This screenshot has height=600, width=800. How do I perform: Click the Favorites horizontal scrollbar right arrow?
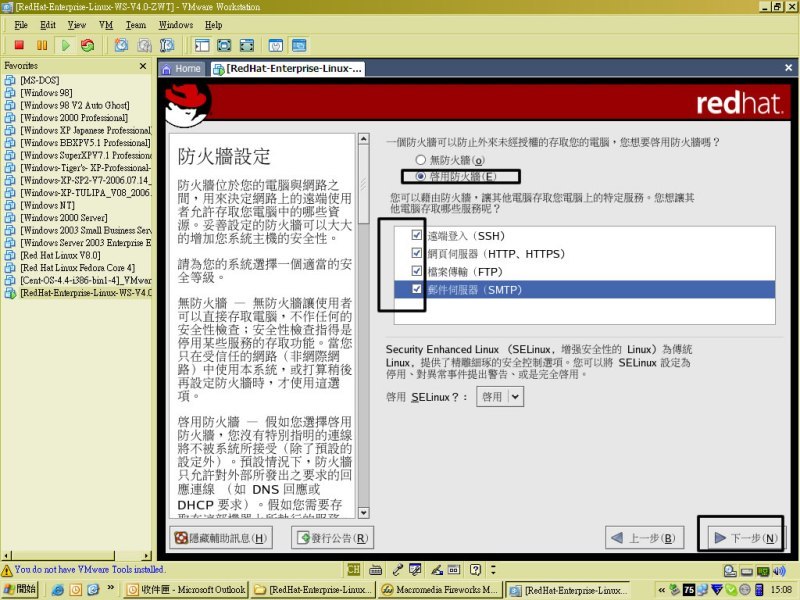click(147, 556)
